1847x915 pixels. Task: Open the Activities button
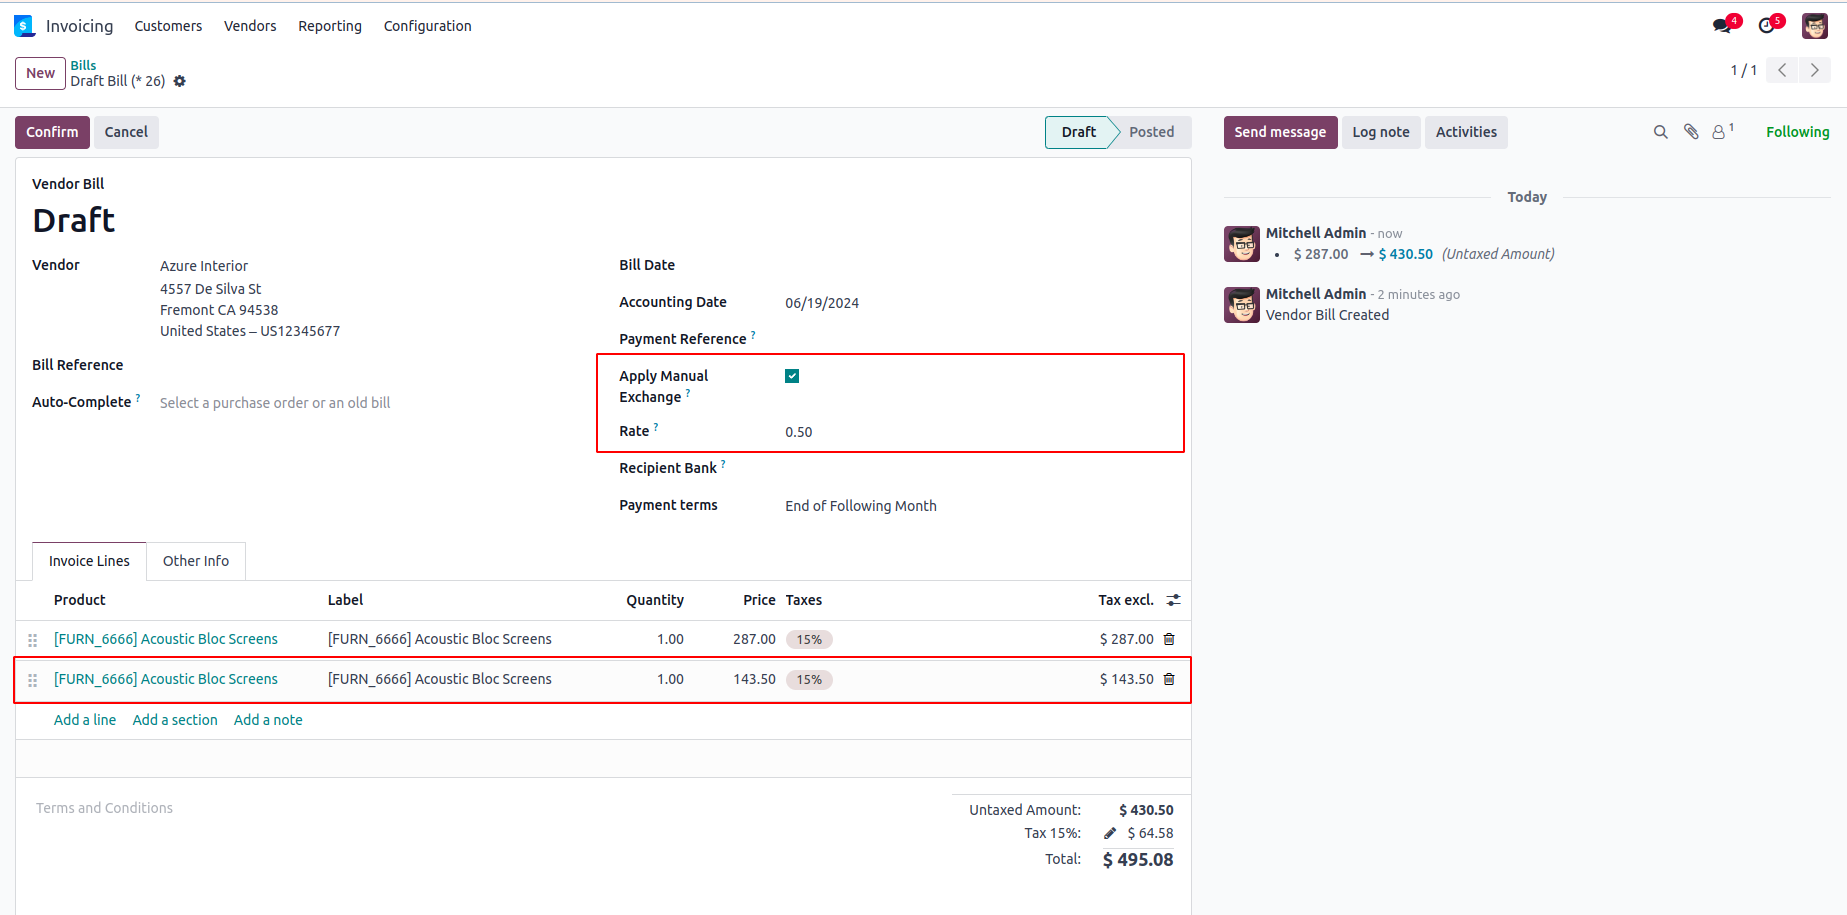coord(1466,132)
